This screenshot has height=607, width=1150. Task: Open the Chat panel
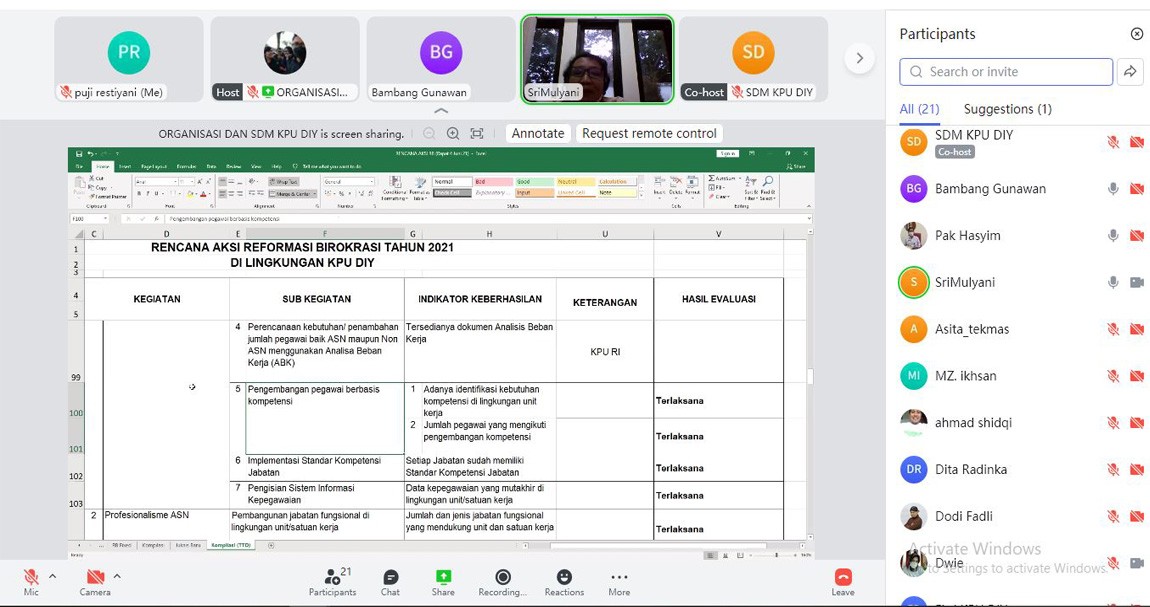(x=390, y=578)
